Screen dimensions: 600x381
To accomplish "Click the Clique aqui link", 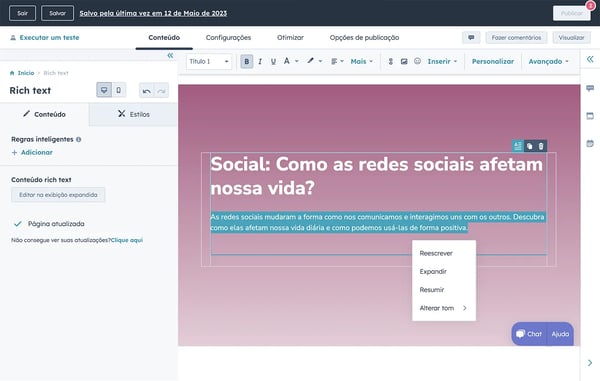I will pyautogui.click(x=127, y=240).
